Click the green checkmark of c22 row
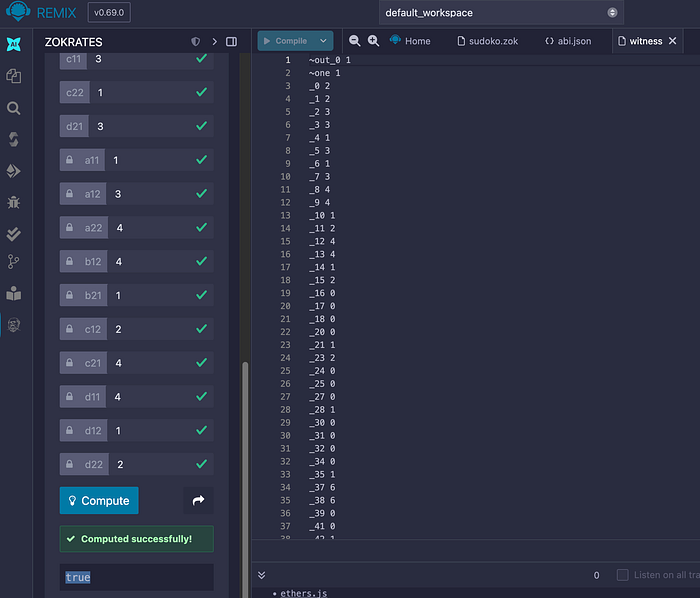 point(201,92)
